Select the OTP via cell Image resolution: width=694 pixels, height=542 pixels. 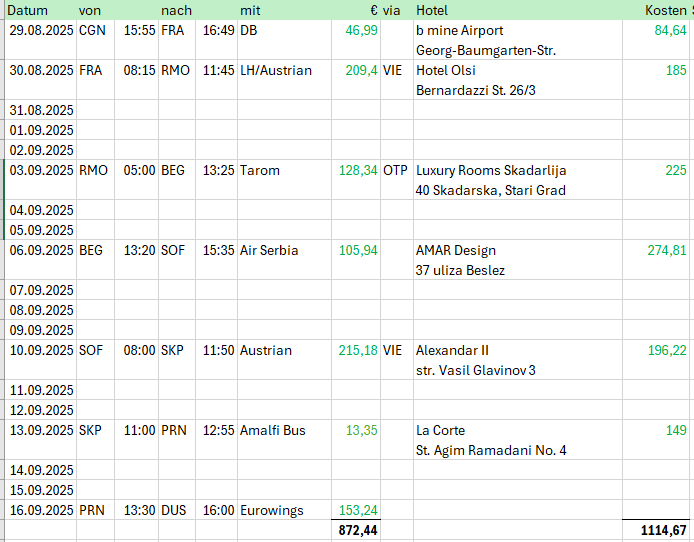(x=397, y=180)
